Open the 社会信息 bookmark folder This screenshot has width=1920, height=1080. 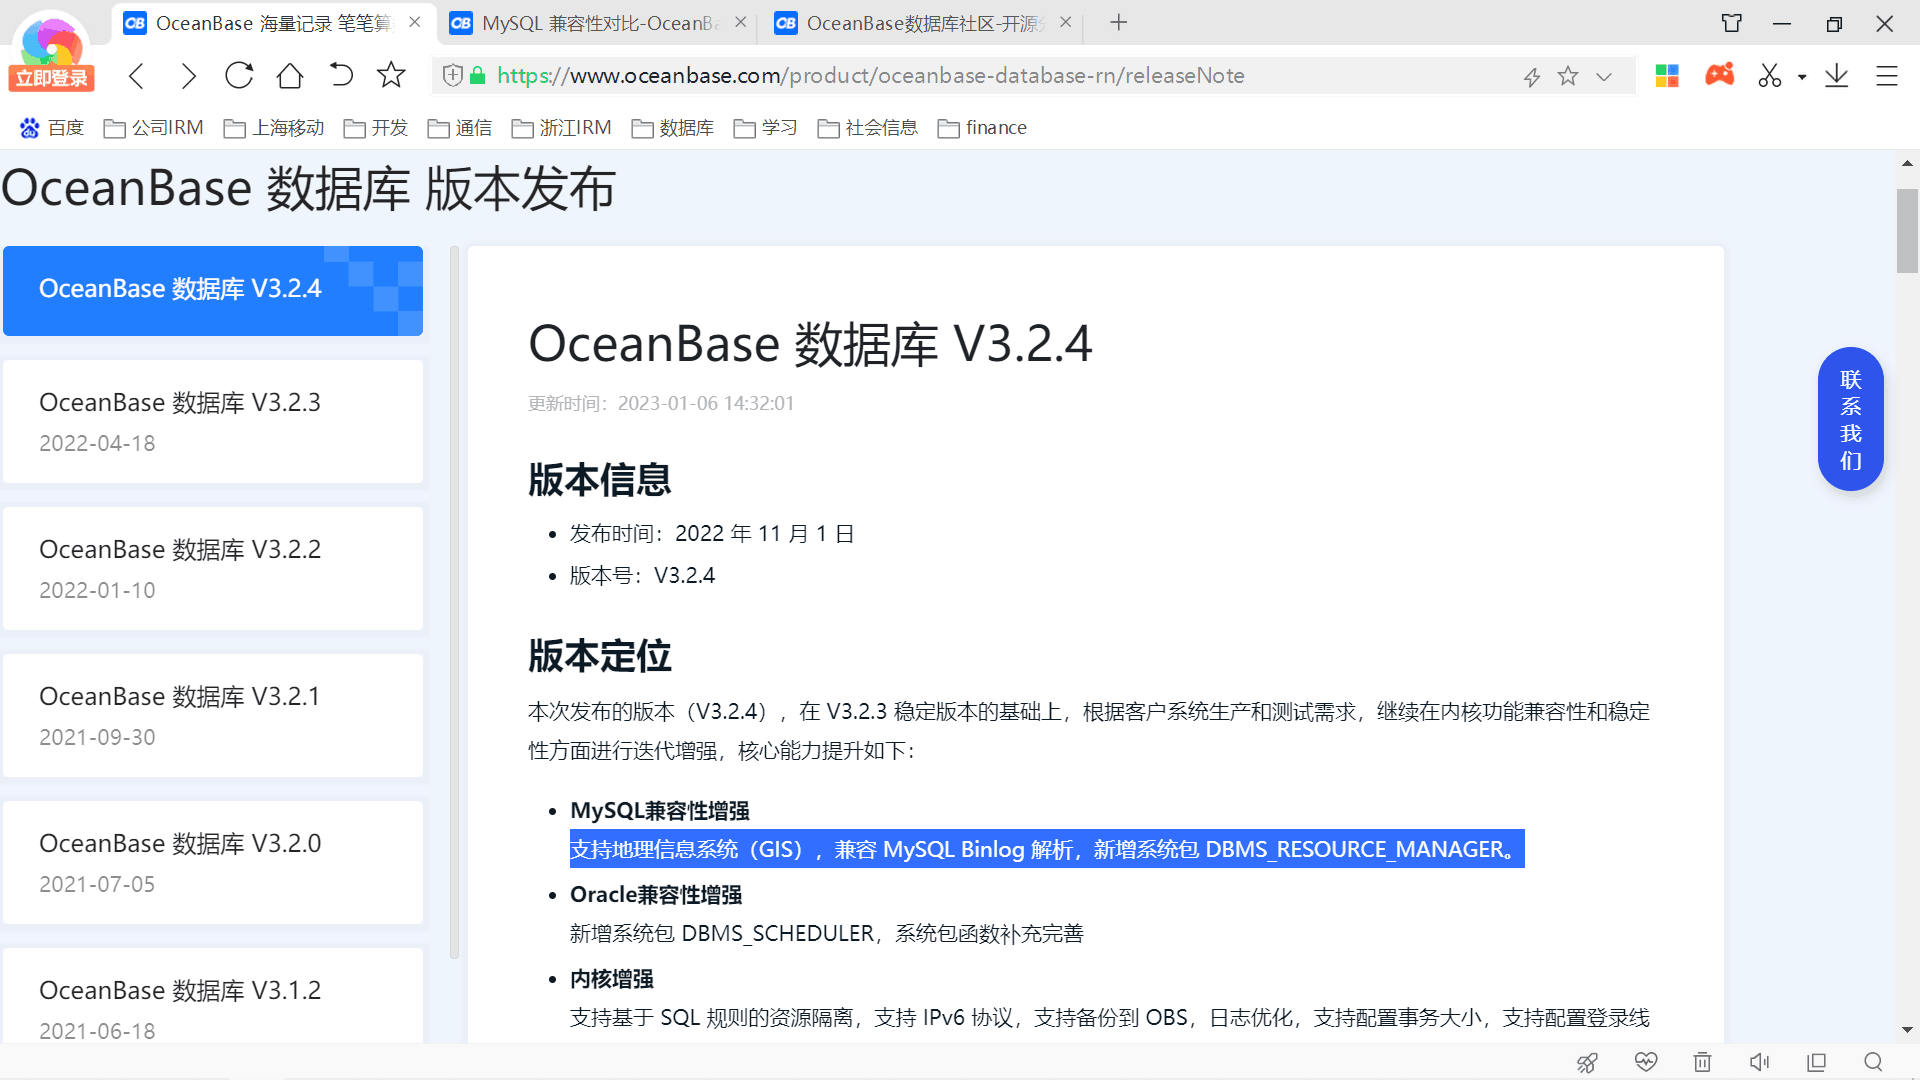coord(868,128)
